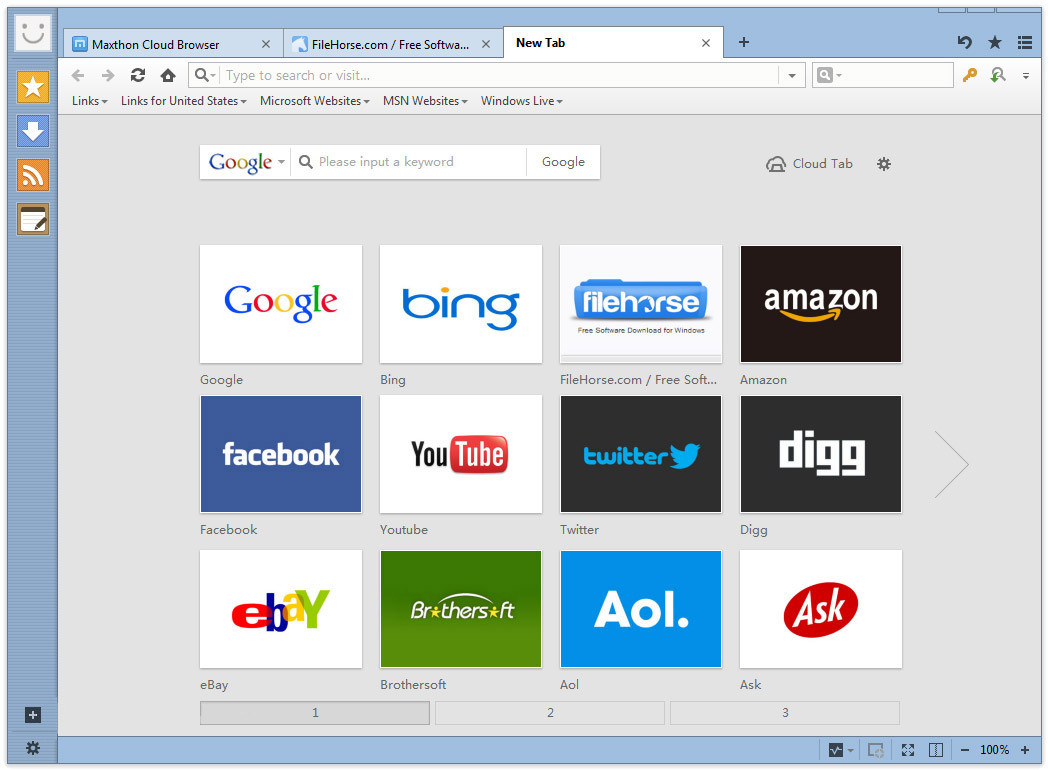The height and width of the screenshot is (770, 1048).
Task: Zoom in with the plus button
Action: [1025, 750]
